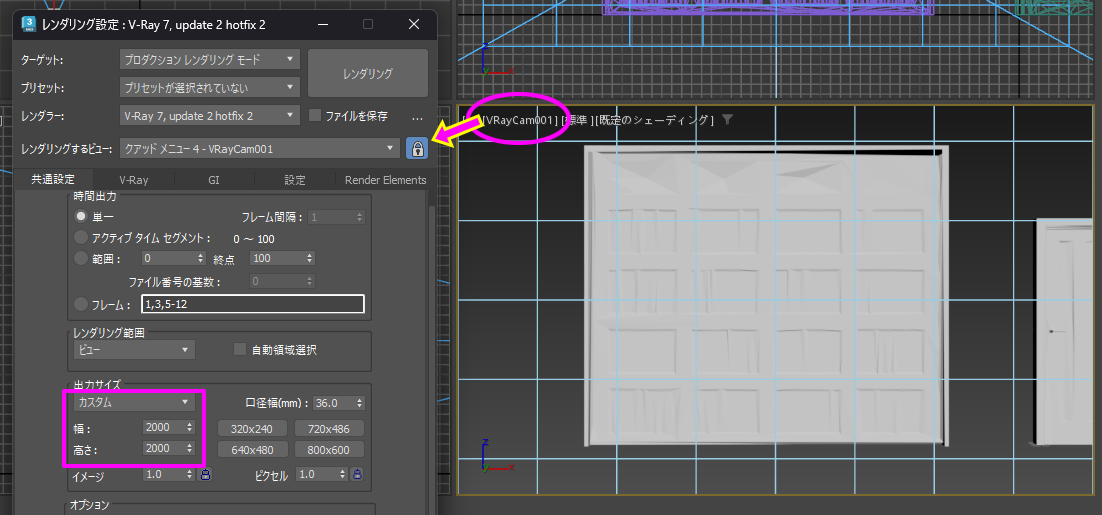1102x515 pixels.
Task: Select the アクティブ タイム セグメント radio option
Action: (82, 238)
